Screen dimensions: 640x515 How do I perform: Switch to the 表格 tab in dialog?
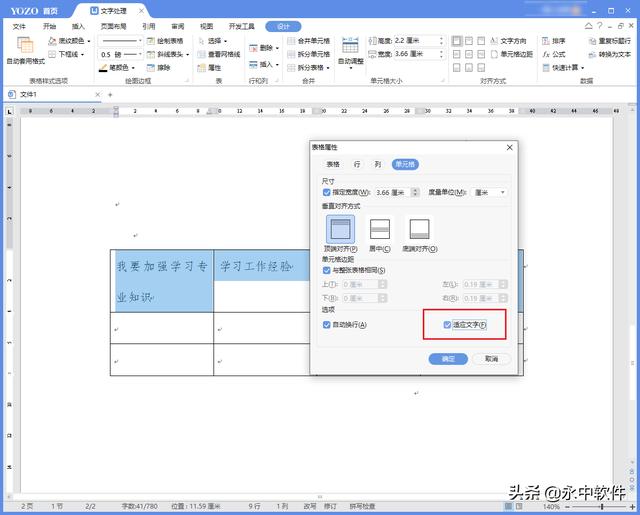click(x=333, y=163)
